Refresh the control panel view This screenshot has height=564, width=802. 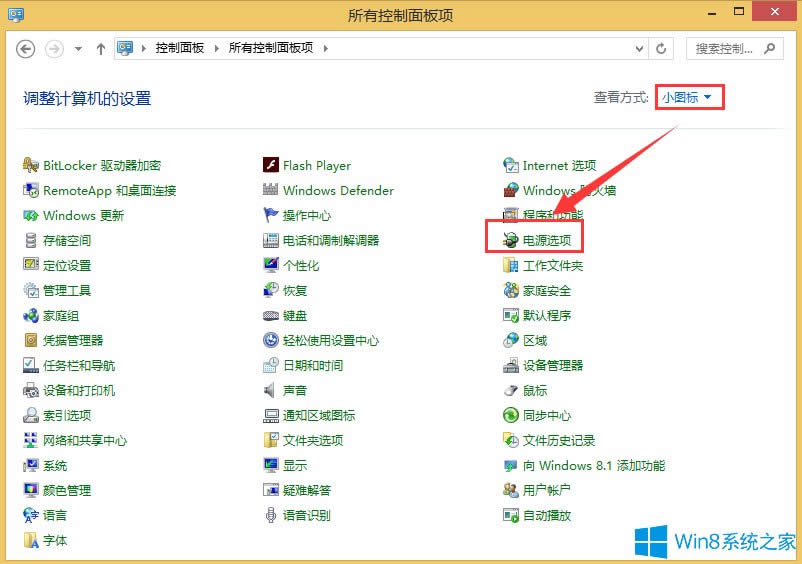click(661, 49)
